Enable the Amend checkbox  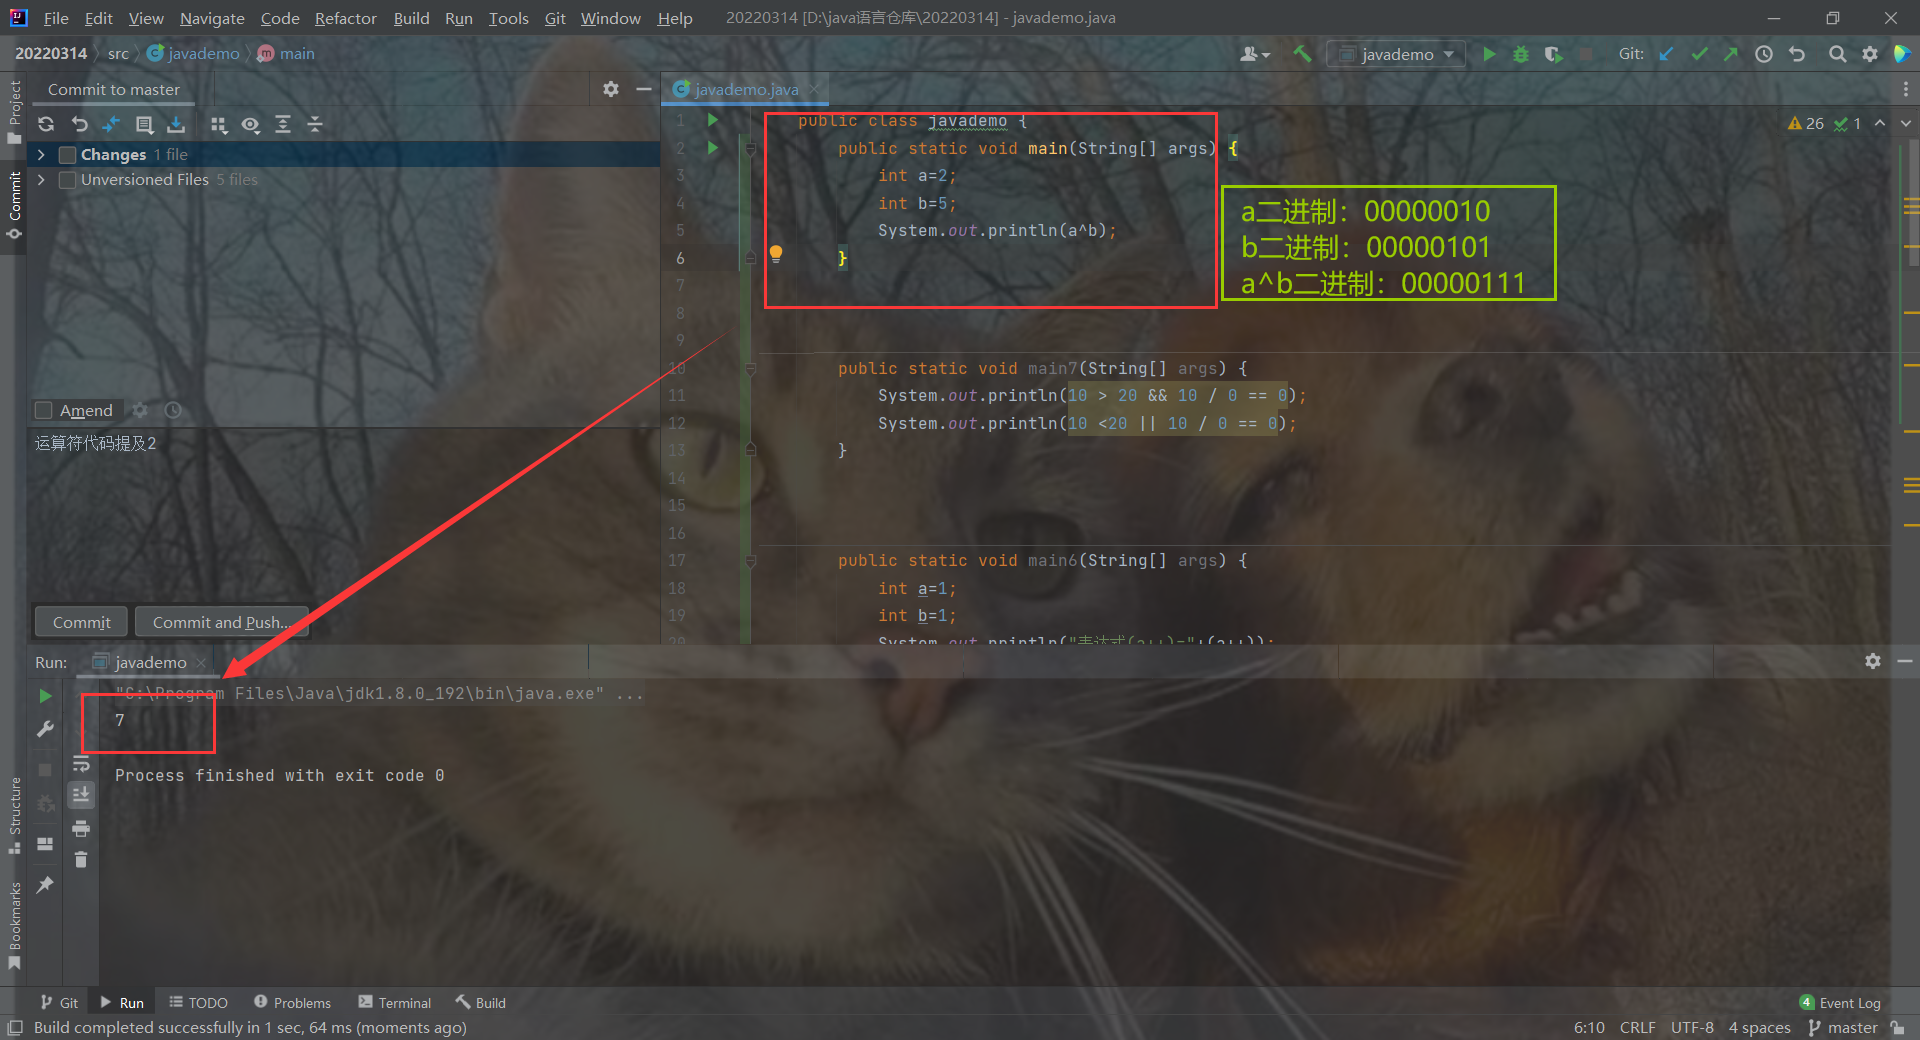tap(44, 410)
